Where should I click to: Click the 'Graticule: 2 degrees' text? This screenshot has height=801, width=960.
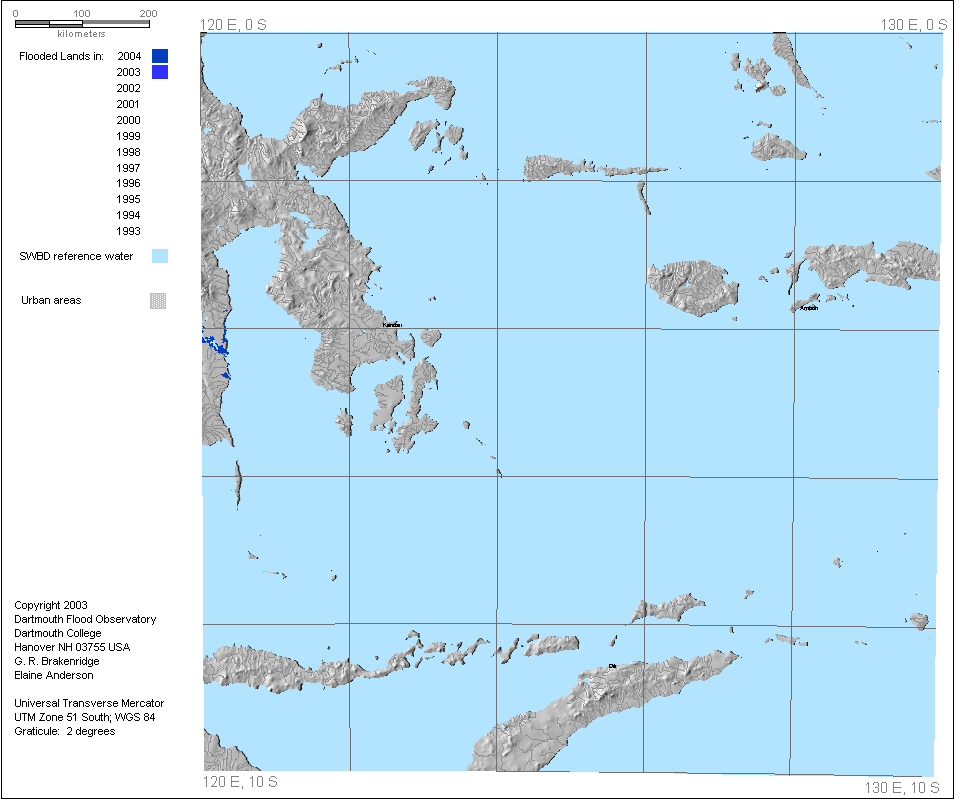click(x=64, y=731)
